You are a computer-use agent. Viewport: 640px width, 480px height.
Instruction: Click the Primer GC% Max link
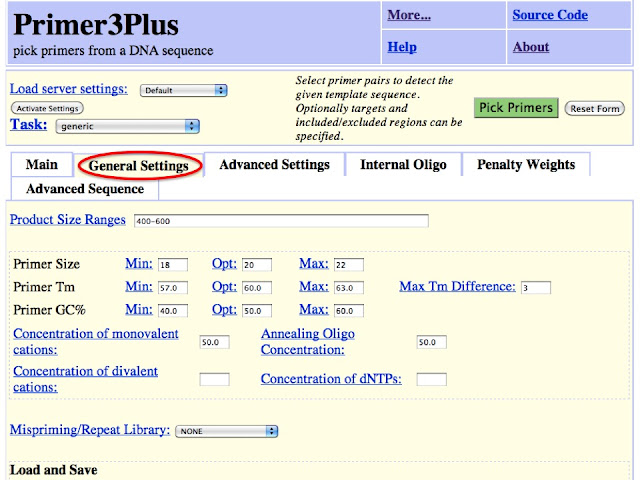pyautogui.click(x=314, y=309)
